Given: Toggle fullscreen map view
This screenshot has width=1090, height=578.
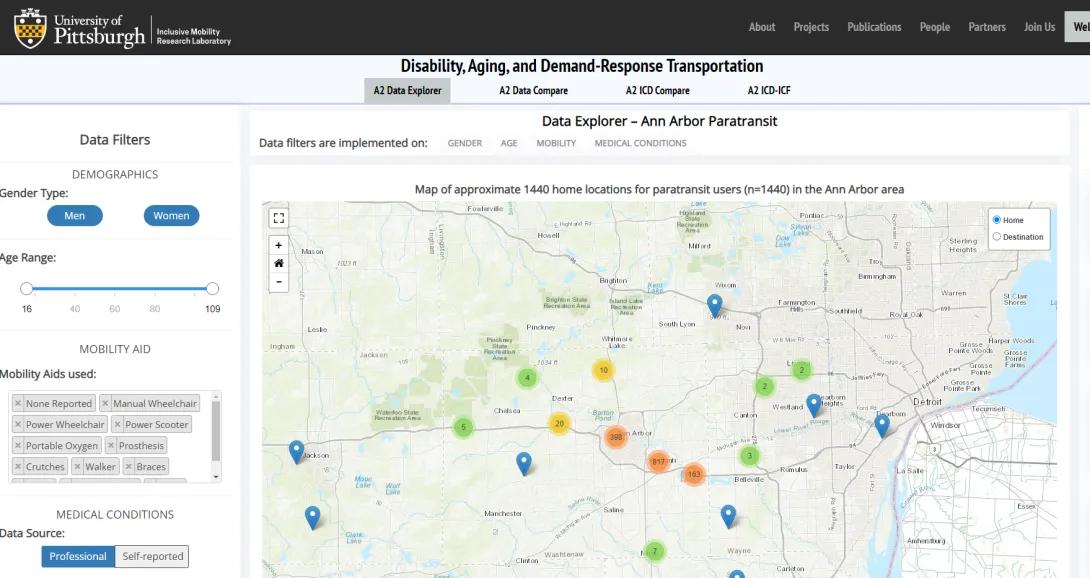Looking at the screenshot, I should [279, 218].
